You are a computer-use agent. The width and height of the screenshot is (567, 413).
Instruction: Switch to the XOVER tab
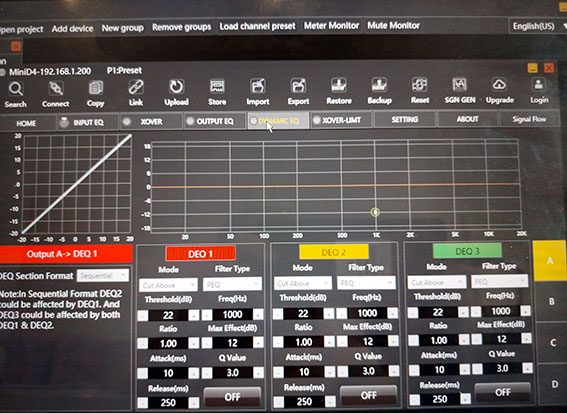point(151,122)
